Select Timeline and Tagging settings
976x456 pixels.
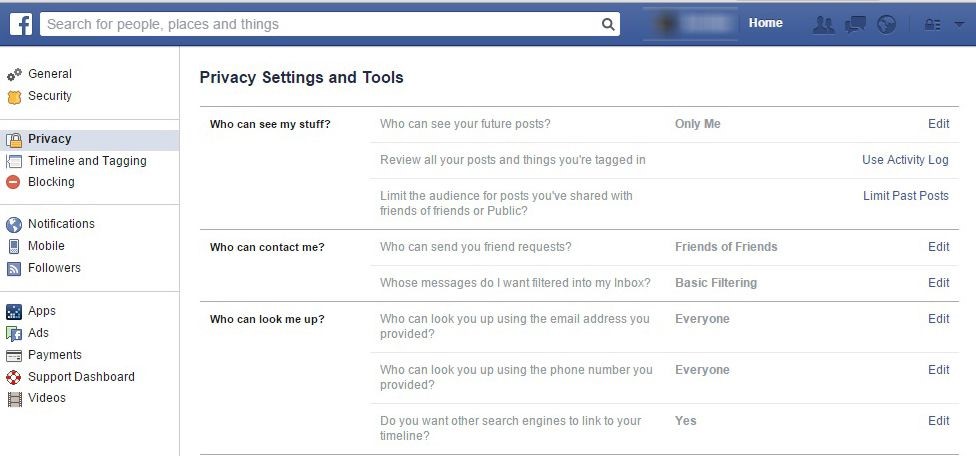87,161
